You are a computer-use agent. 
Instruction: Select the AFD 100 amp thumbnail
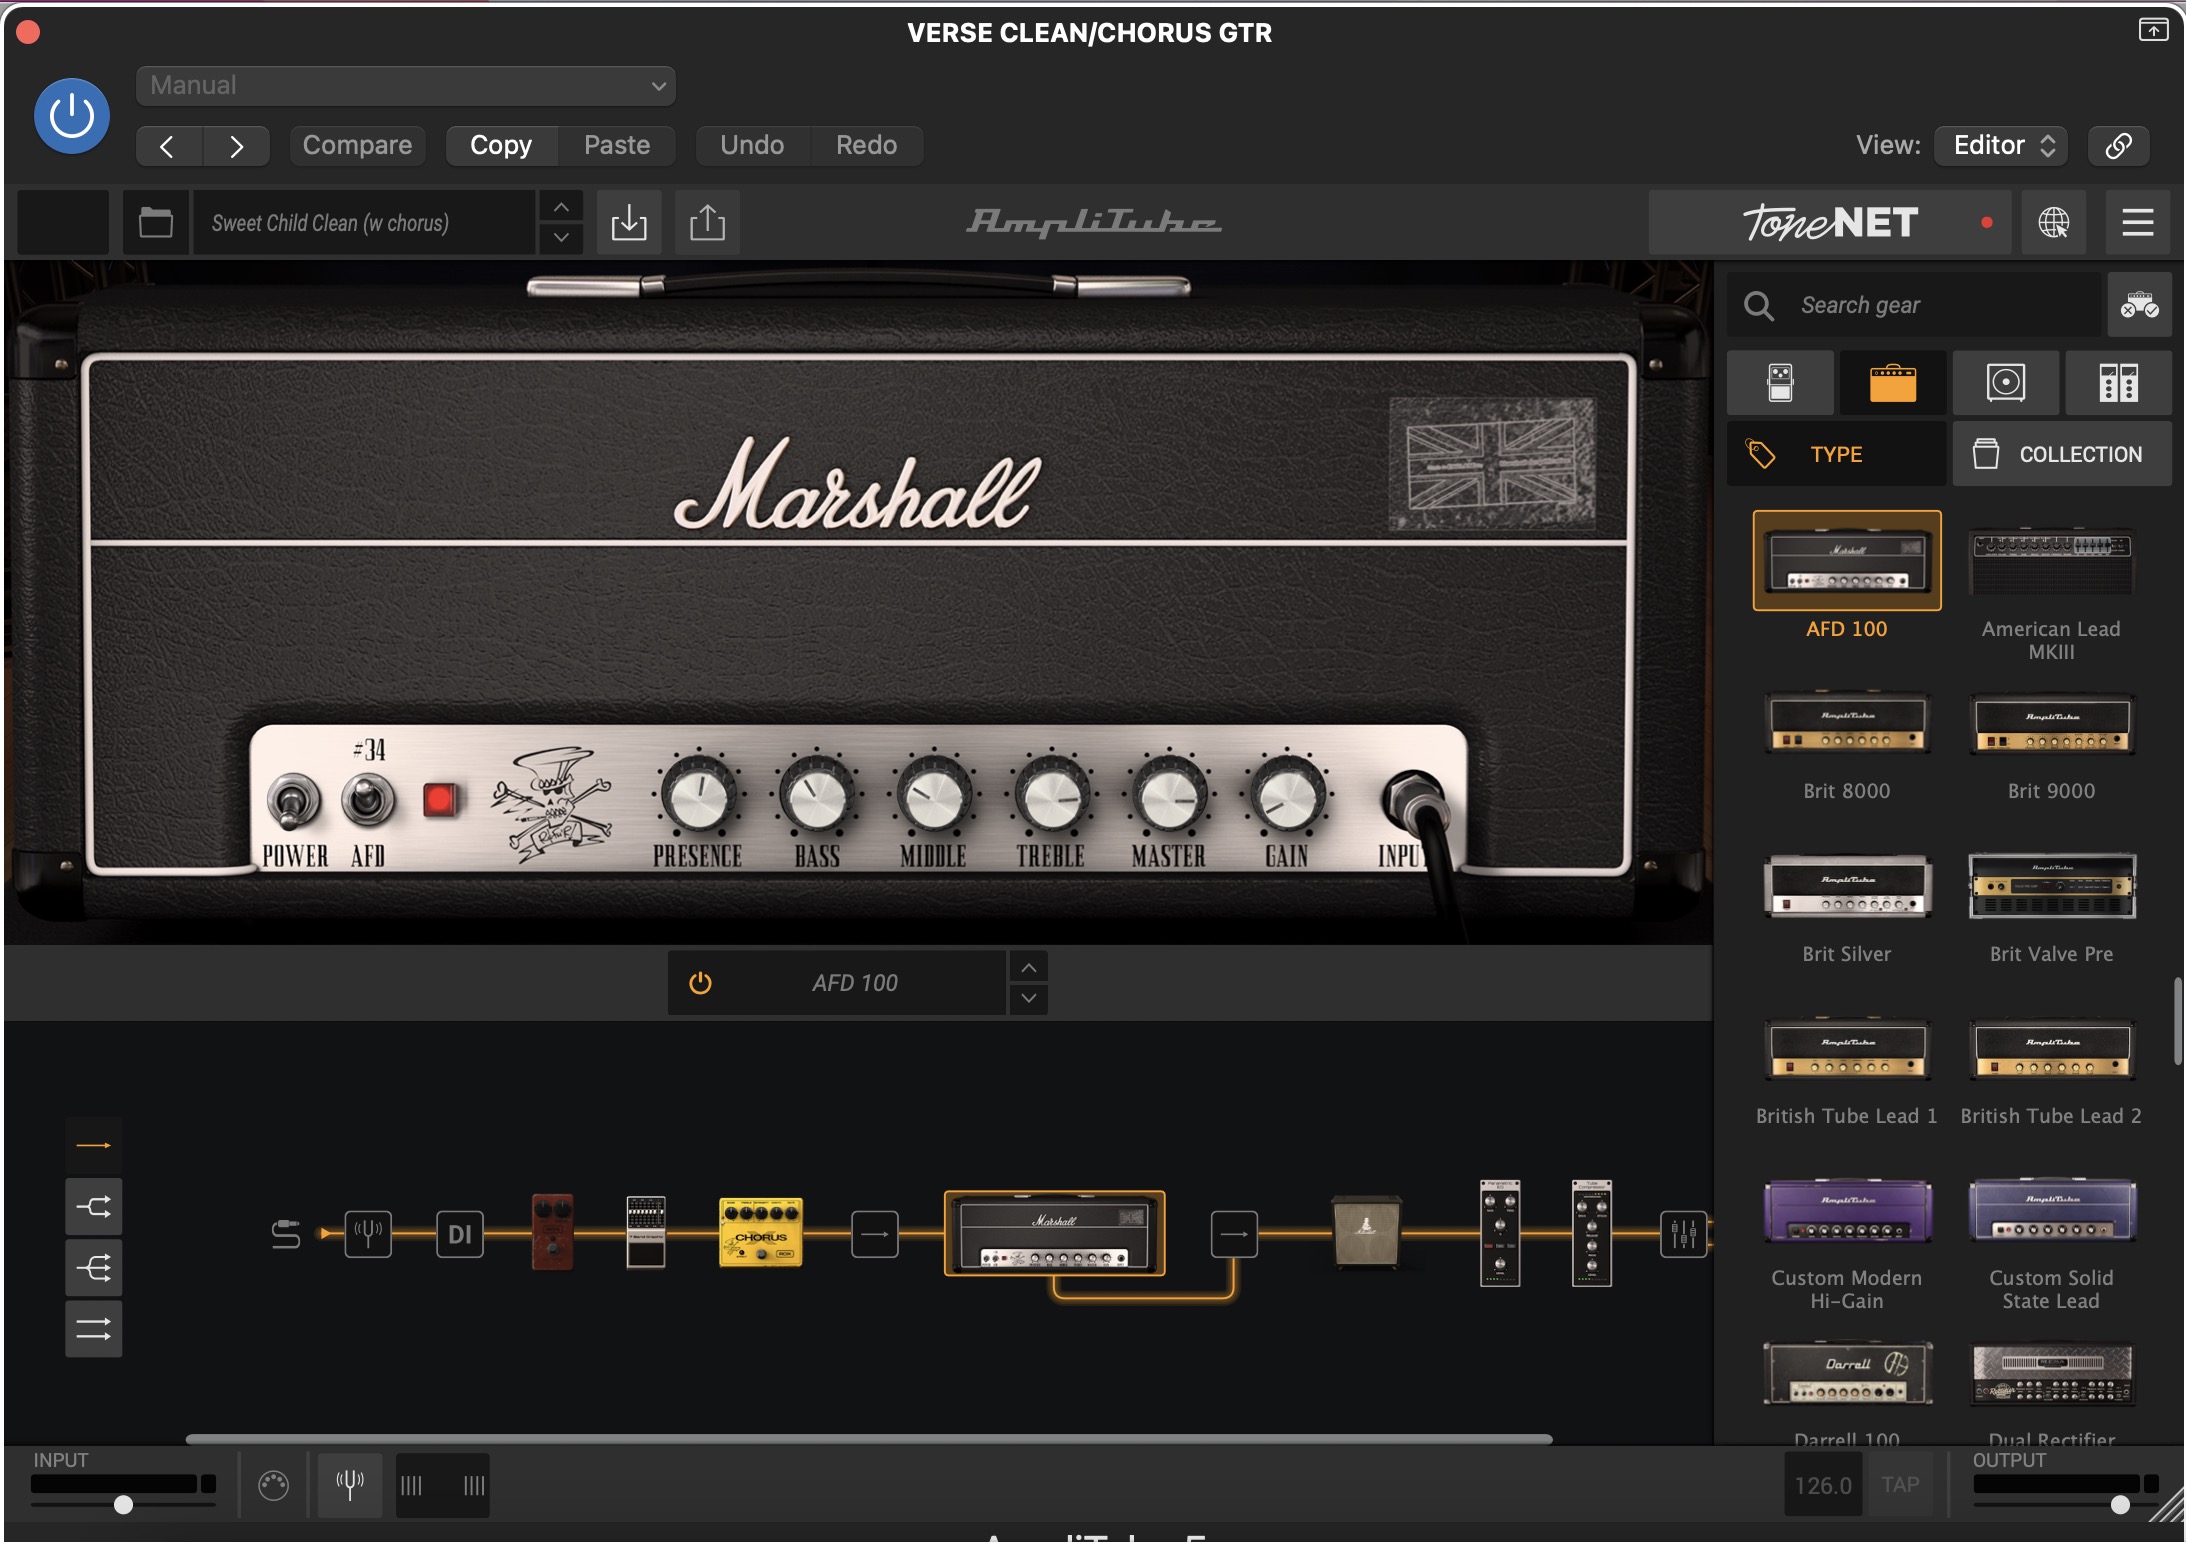tap(1847, 561)
